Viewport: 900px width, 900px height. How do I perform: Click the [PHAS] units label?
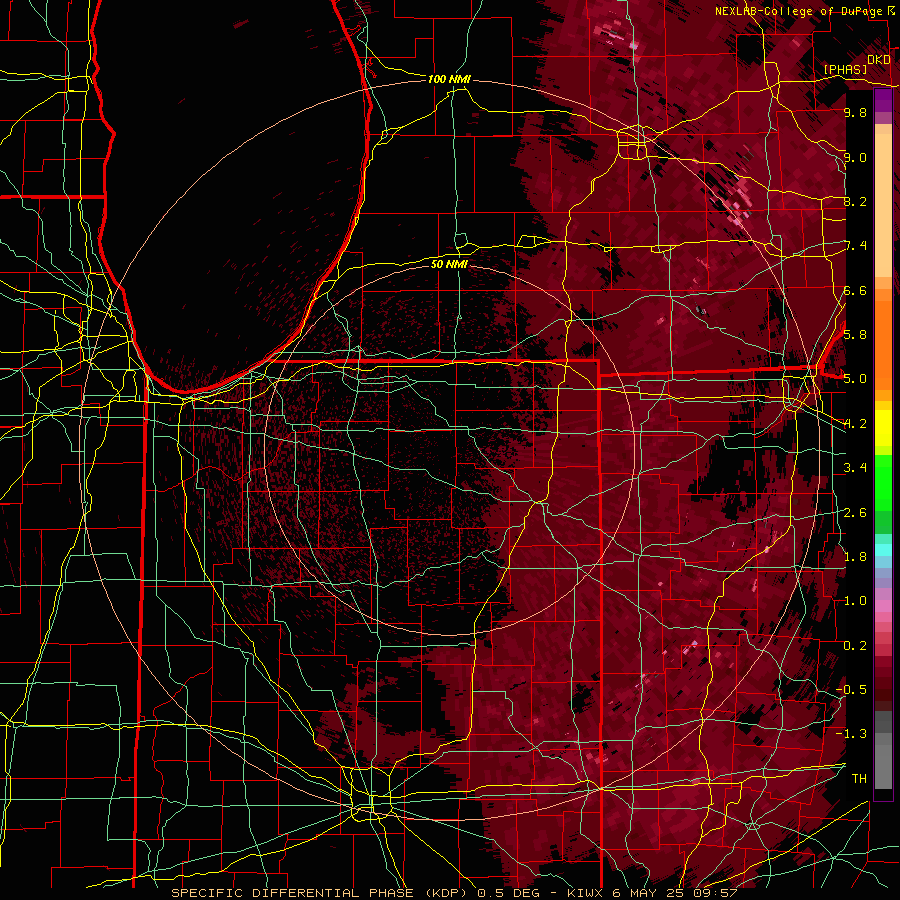pos(845,69)
